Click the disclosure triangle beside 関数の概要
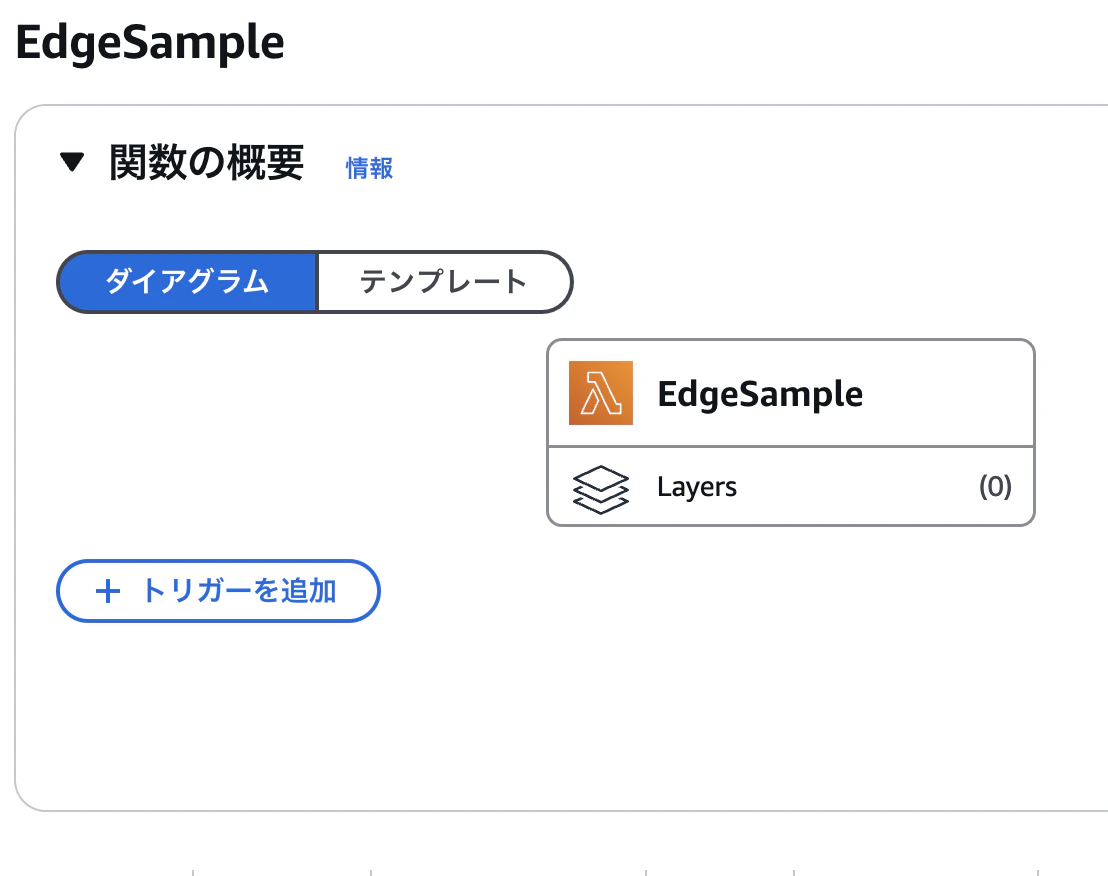The image size is (1108, 876). point(72,162)
